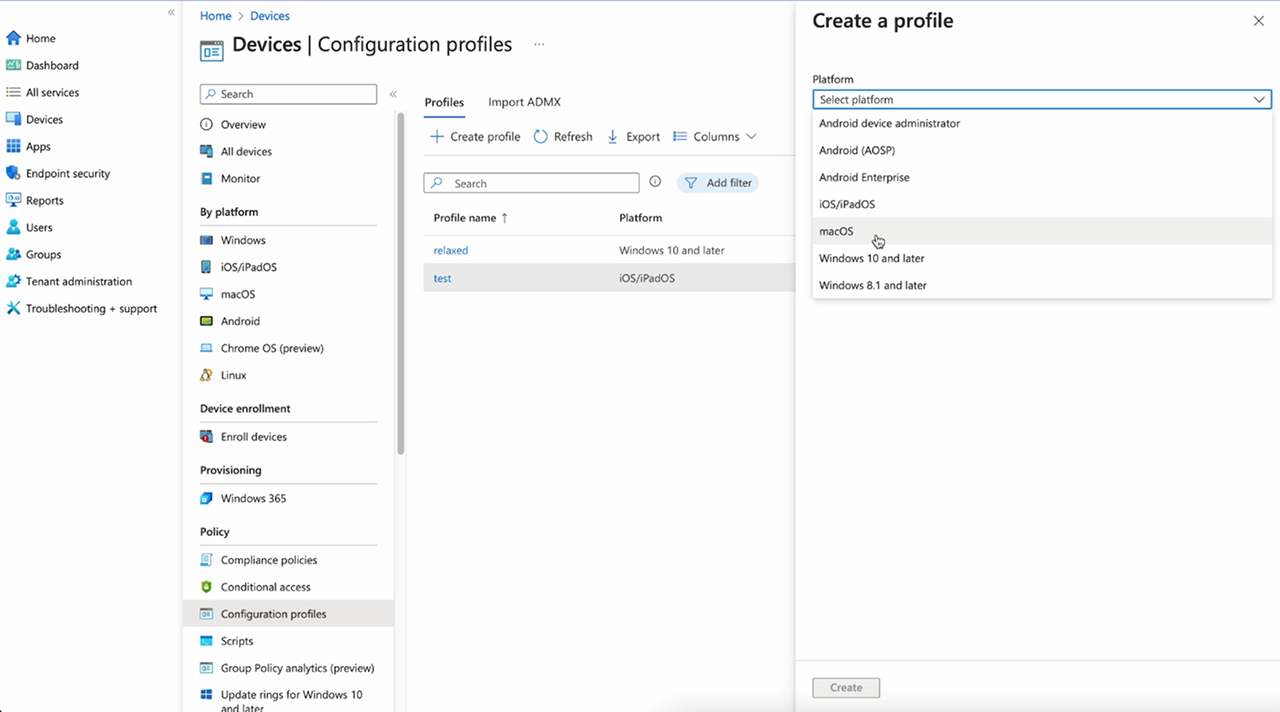Collapse the left navigation with double chevron
The width and height of the screenshot is (1280, 712).
[x=171, y=12]
